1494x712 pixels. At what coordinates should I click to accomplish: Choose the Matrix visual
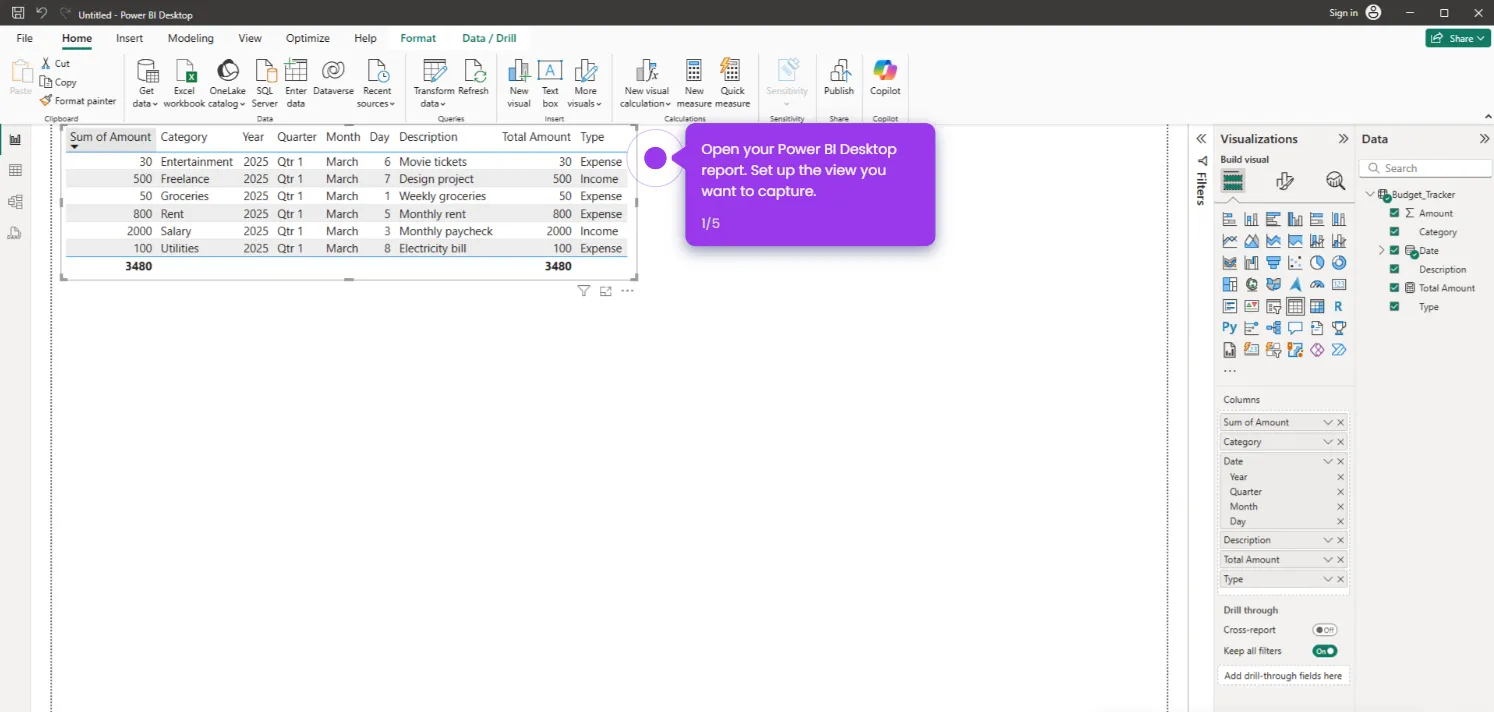coord(1317,307)
